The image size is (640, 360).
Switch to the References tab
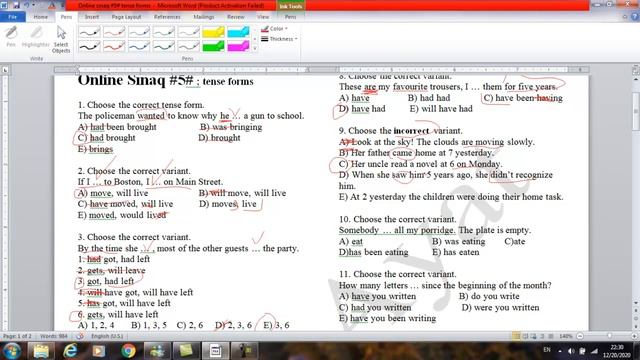pos(167,17)
